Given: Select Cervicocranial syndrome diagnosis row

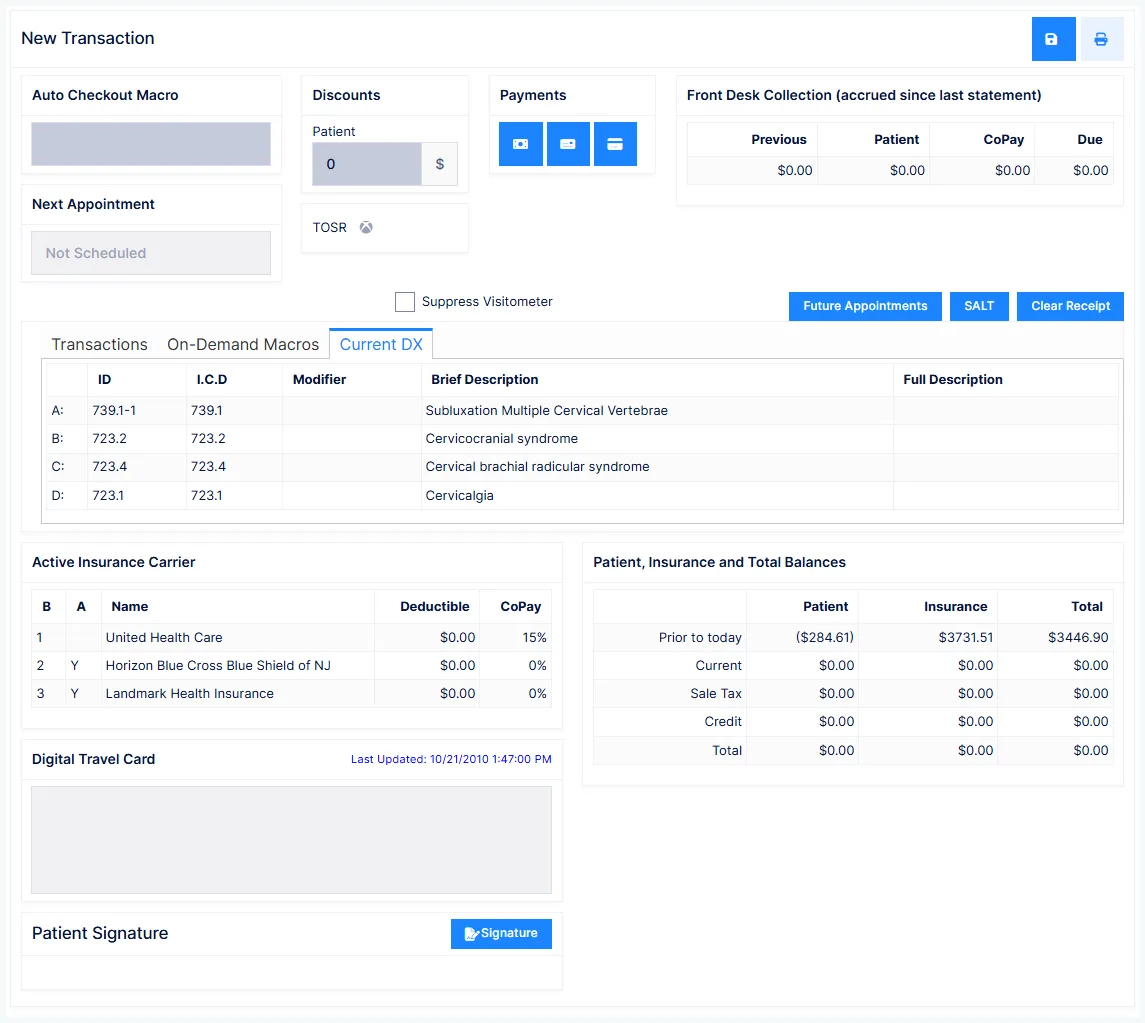Looking at the screenshot, I should (582, 439).
